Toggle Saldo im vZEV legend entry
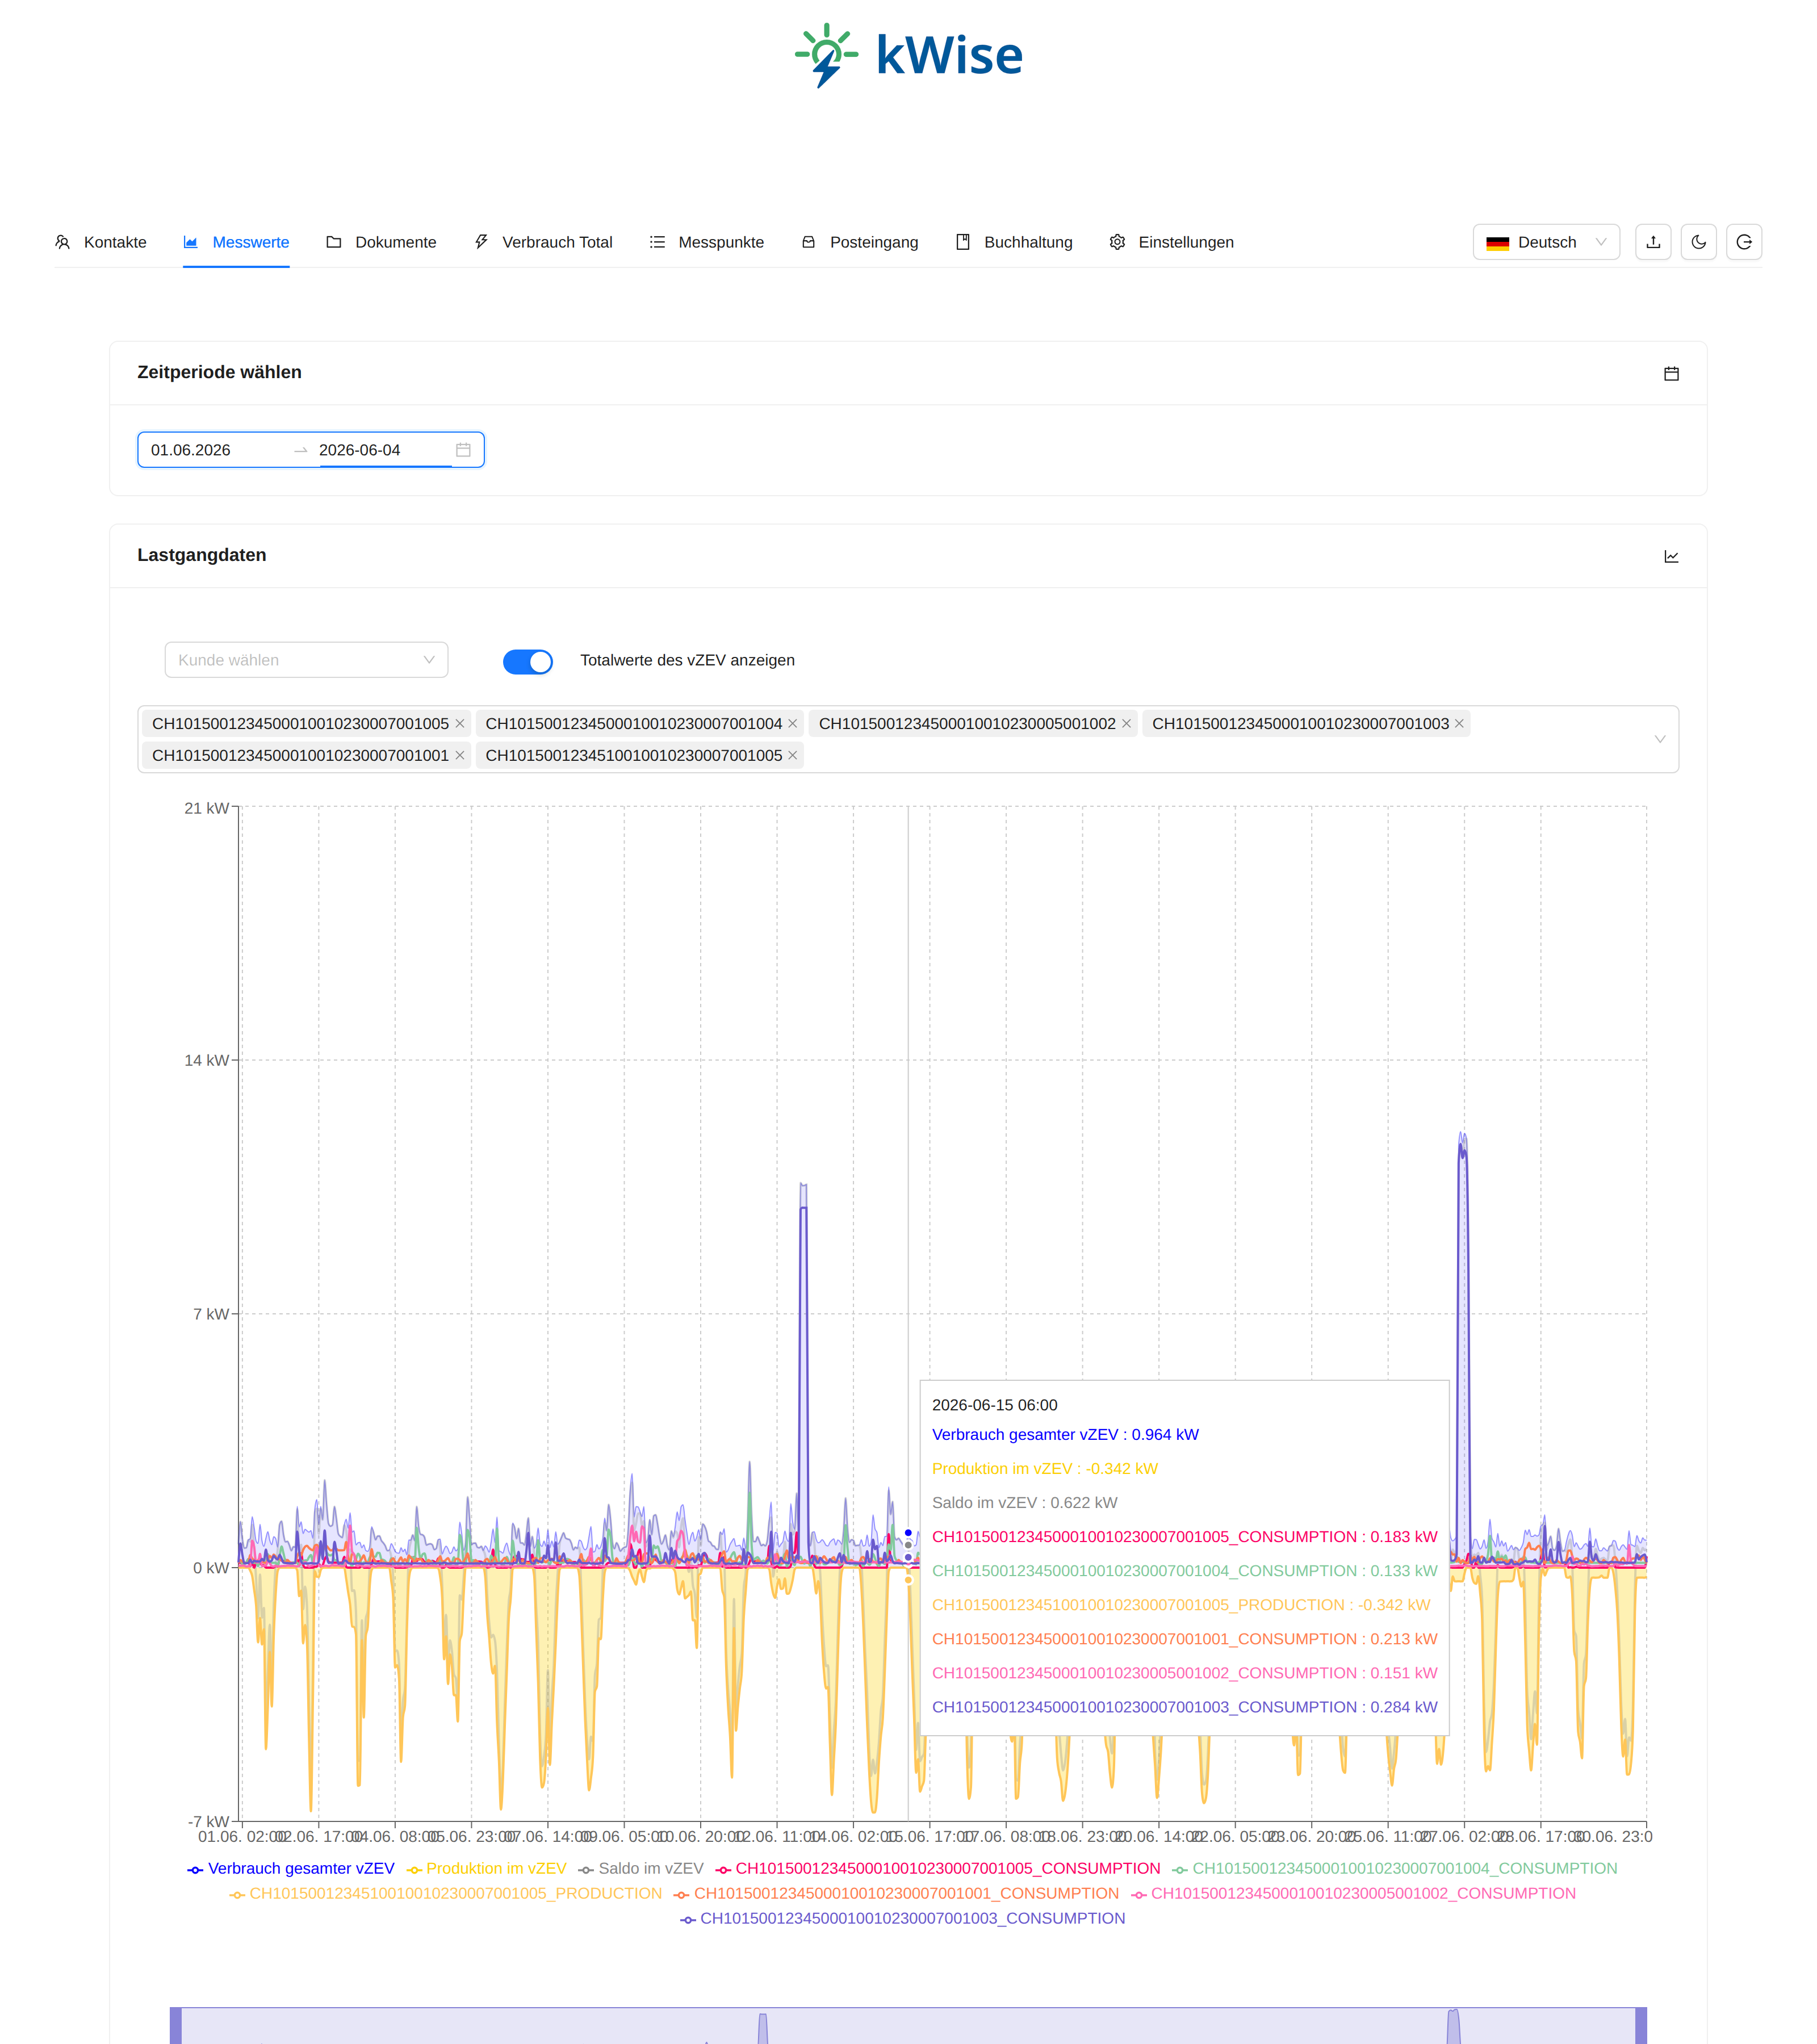1817x2044 pixels. pyautogui.click(x=641, y=1868)
